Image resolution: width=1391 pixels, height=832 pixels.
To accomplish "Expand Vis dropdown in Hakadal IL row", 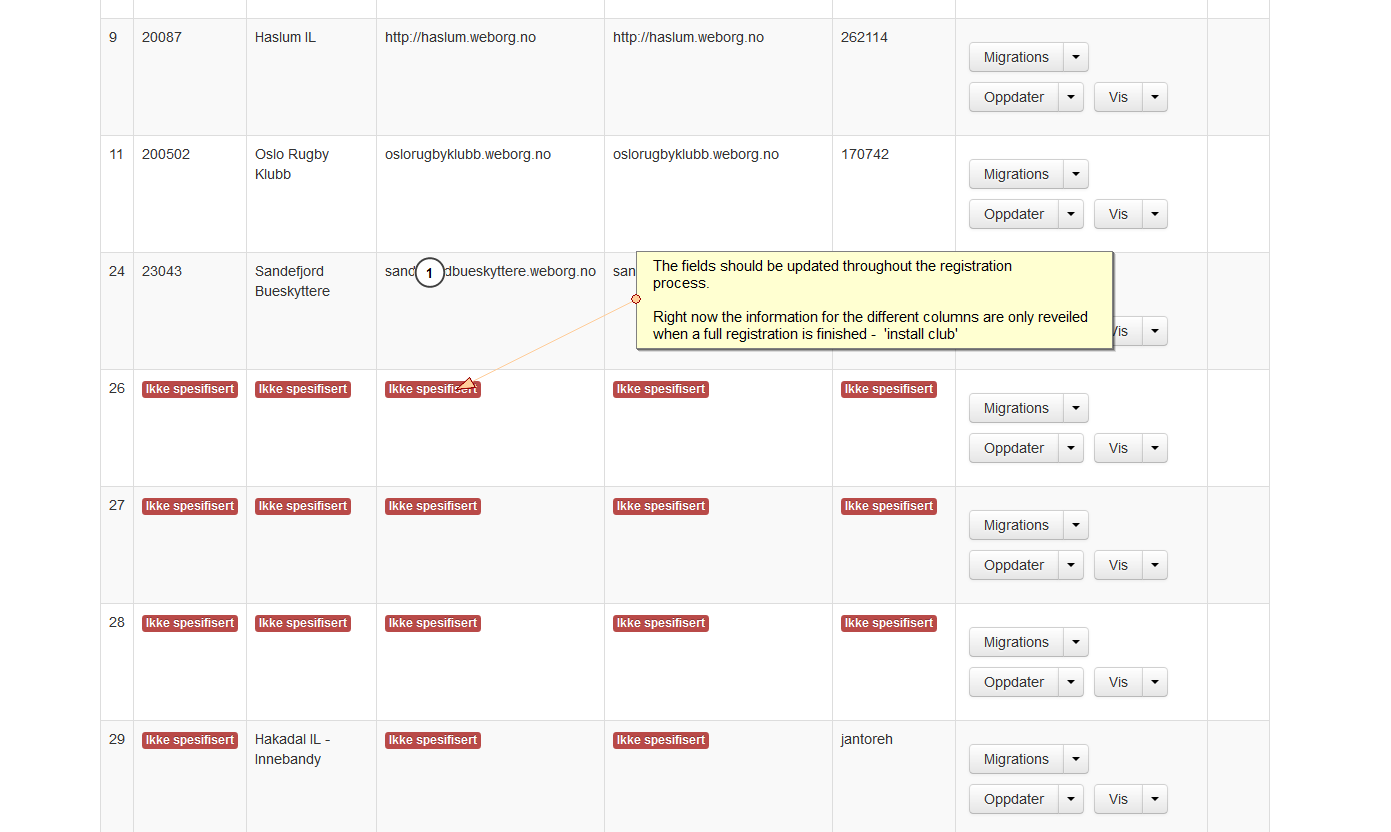I will point(1155,799).
